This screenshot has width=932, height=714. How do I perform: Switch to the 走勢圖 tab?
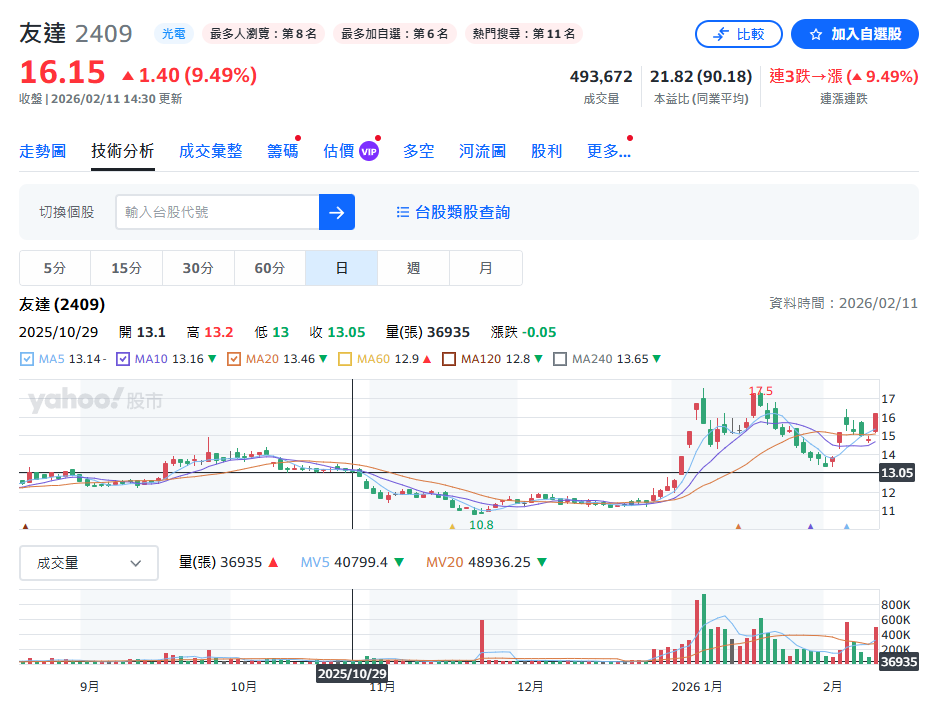pyautogui.click(x=42, y=151)
